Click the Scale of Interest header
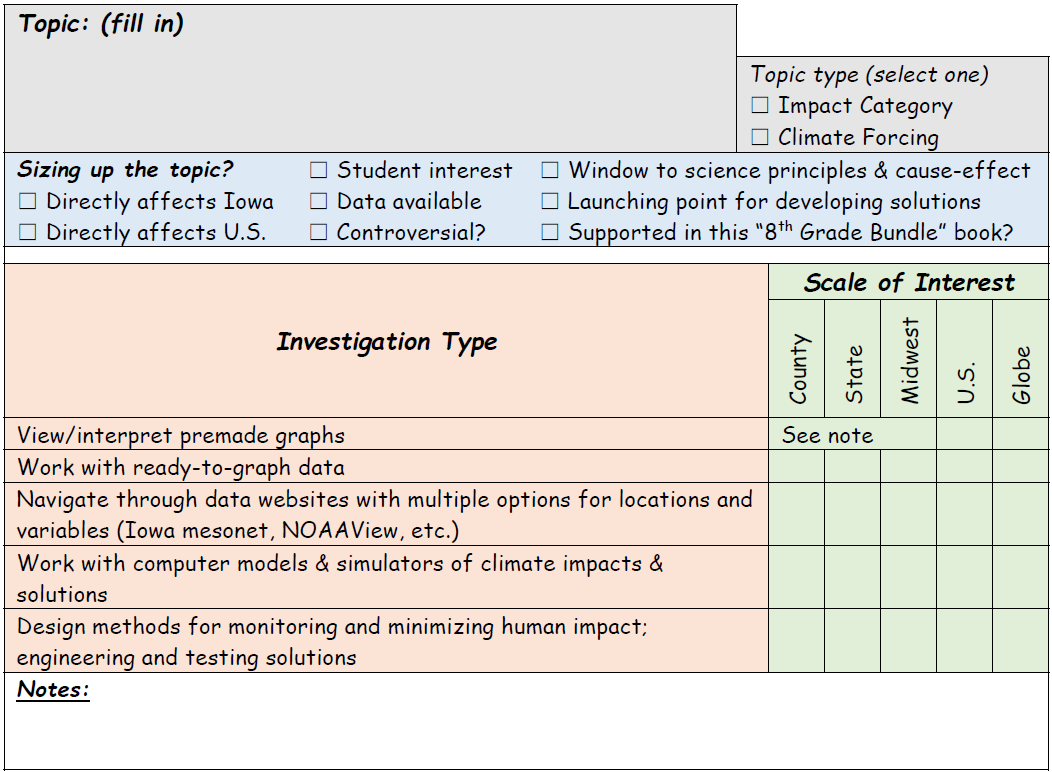Screen dimensions: 1052x772 pyautogui.click(x=908, y=283)
